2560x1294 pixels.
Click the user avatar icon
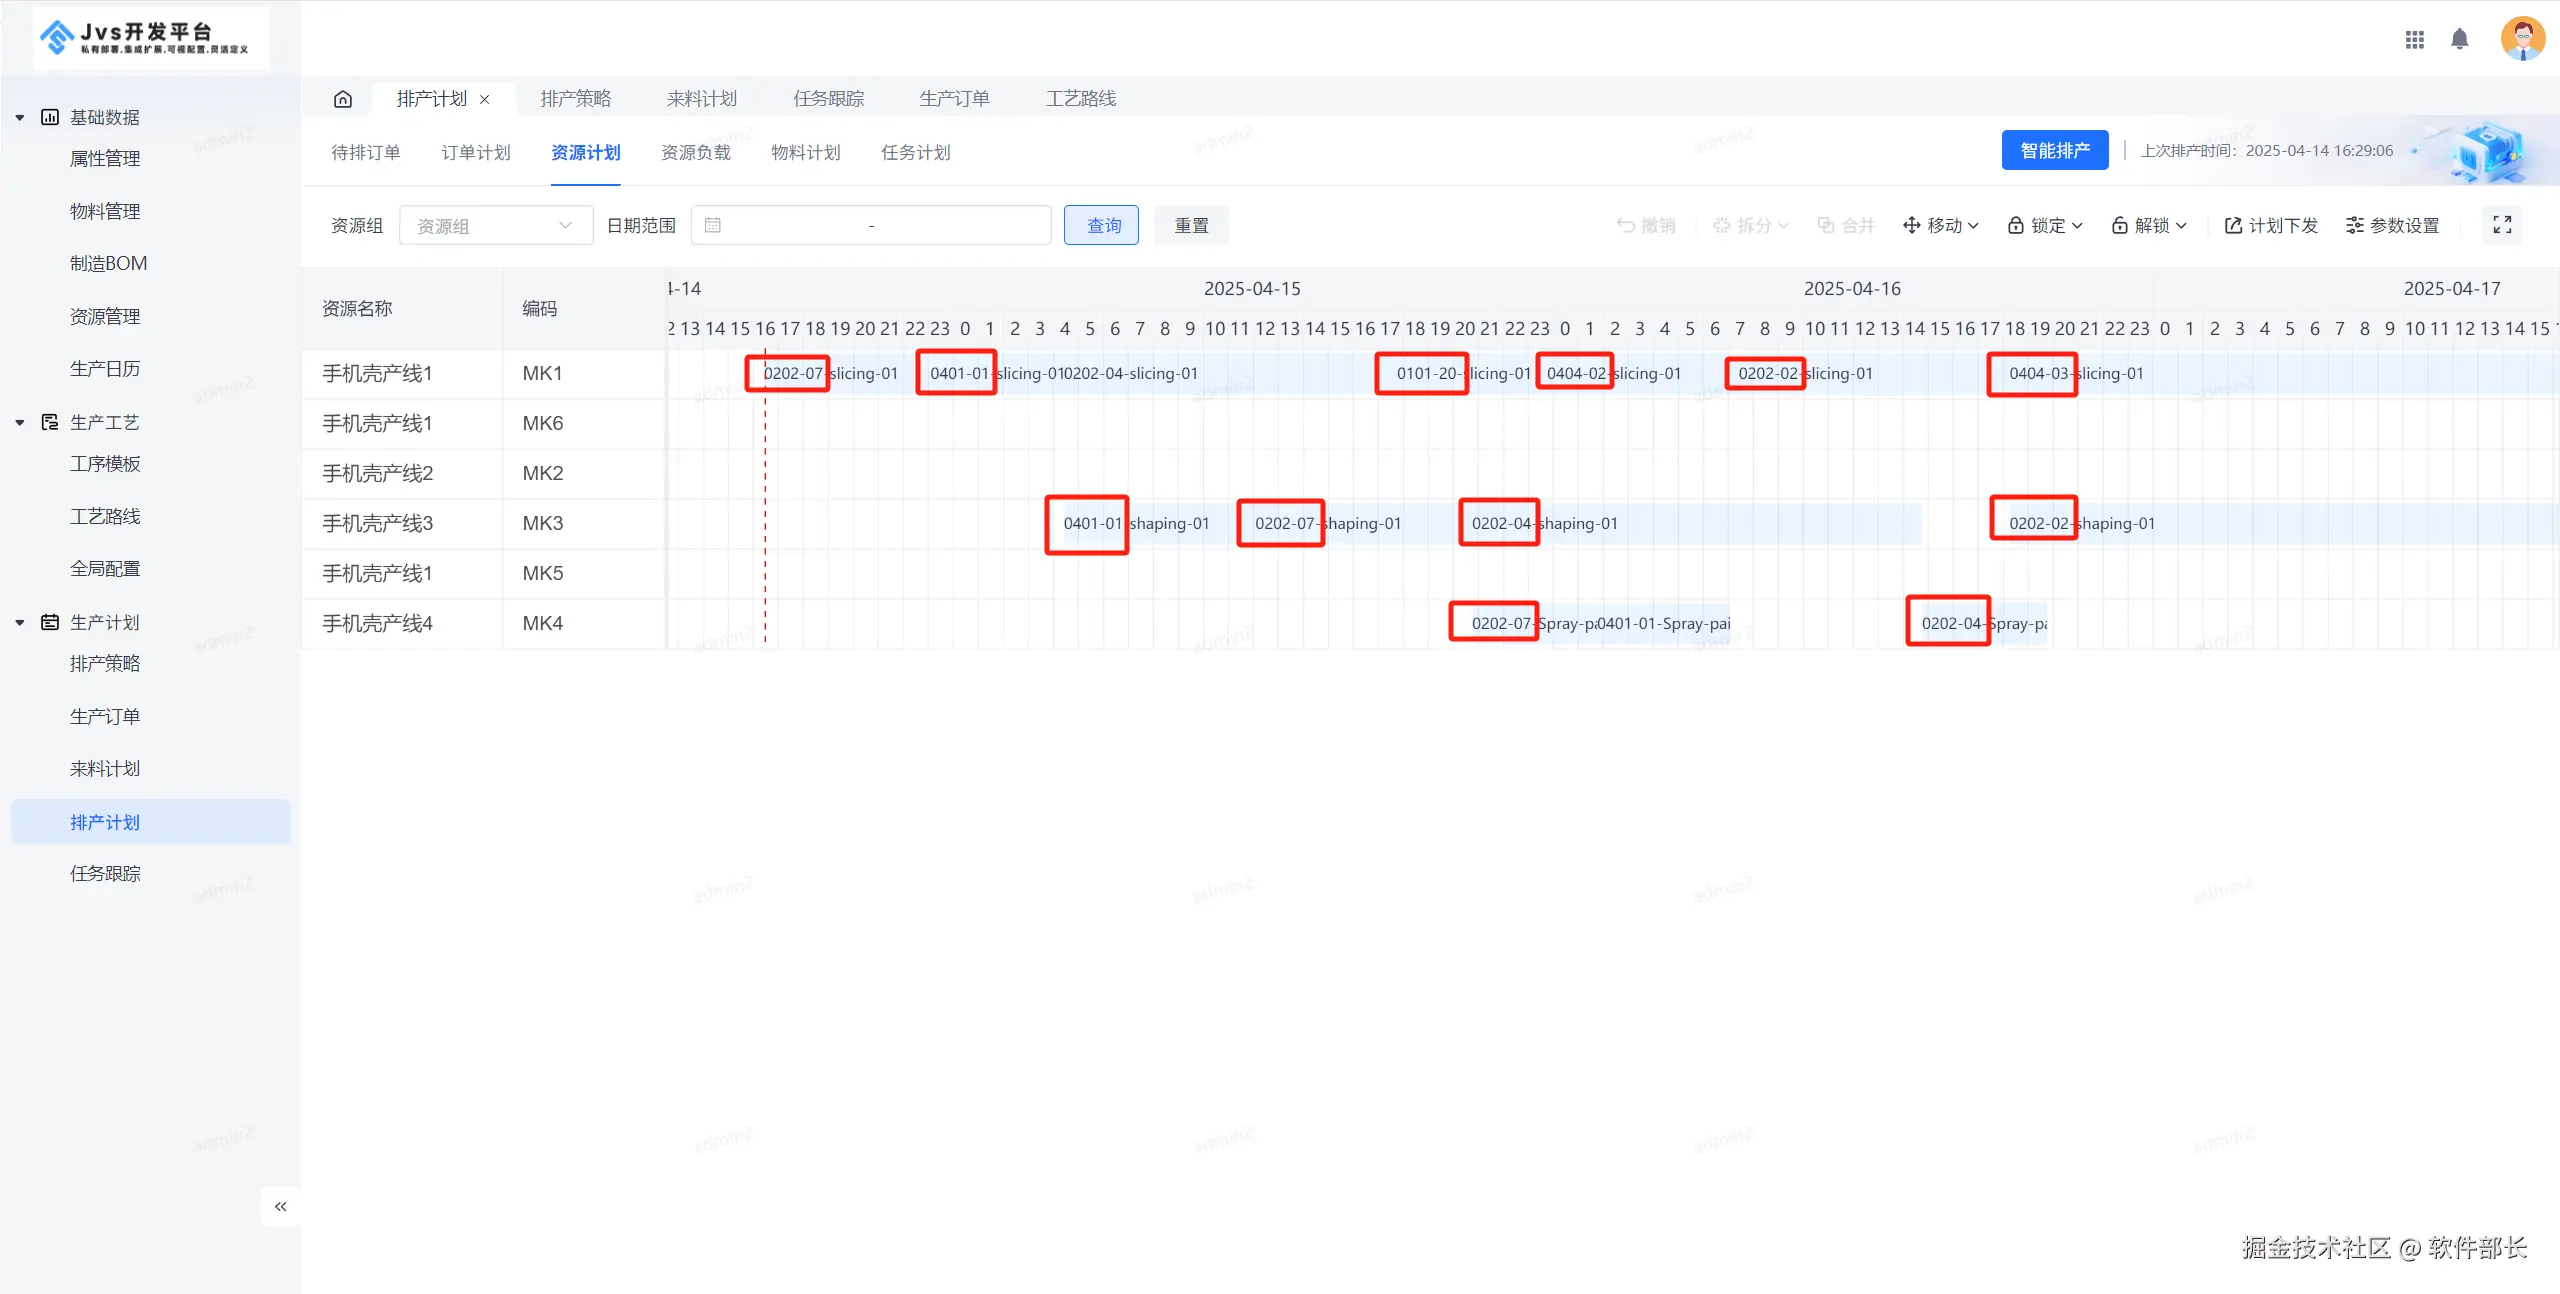pyautogui.click(x=2522, y=39)
